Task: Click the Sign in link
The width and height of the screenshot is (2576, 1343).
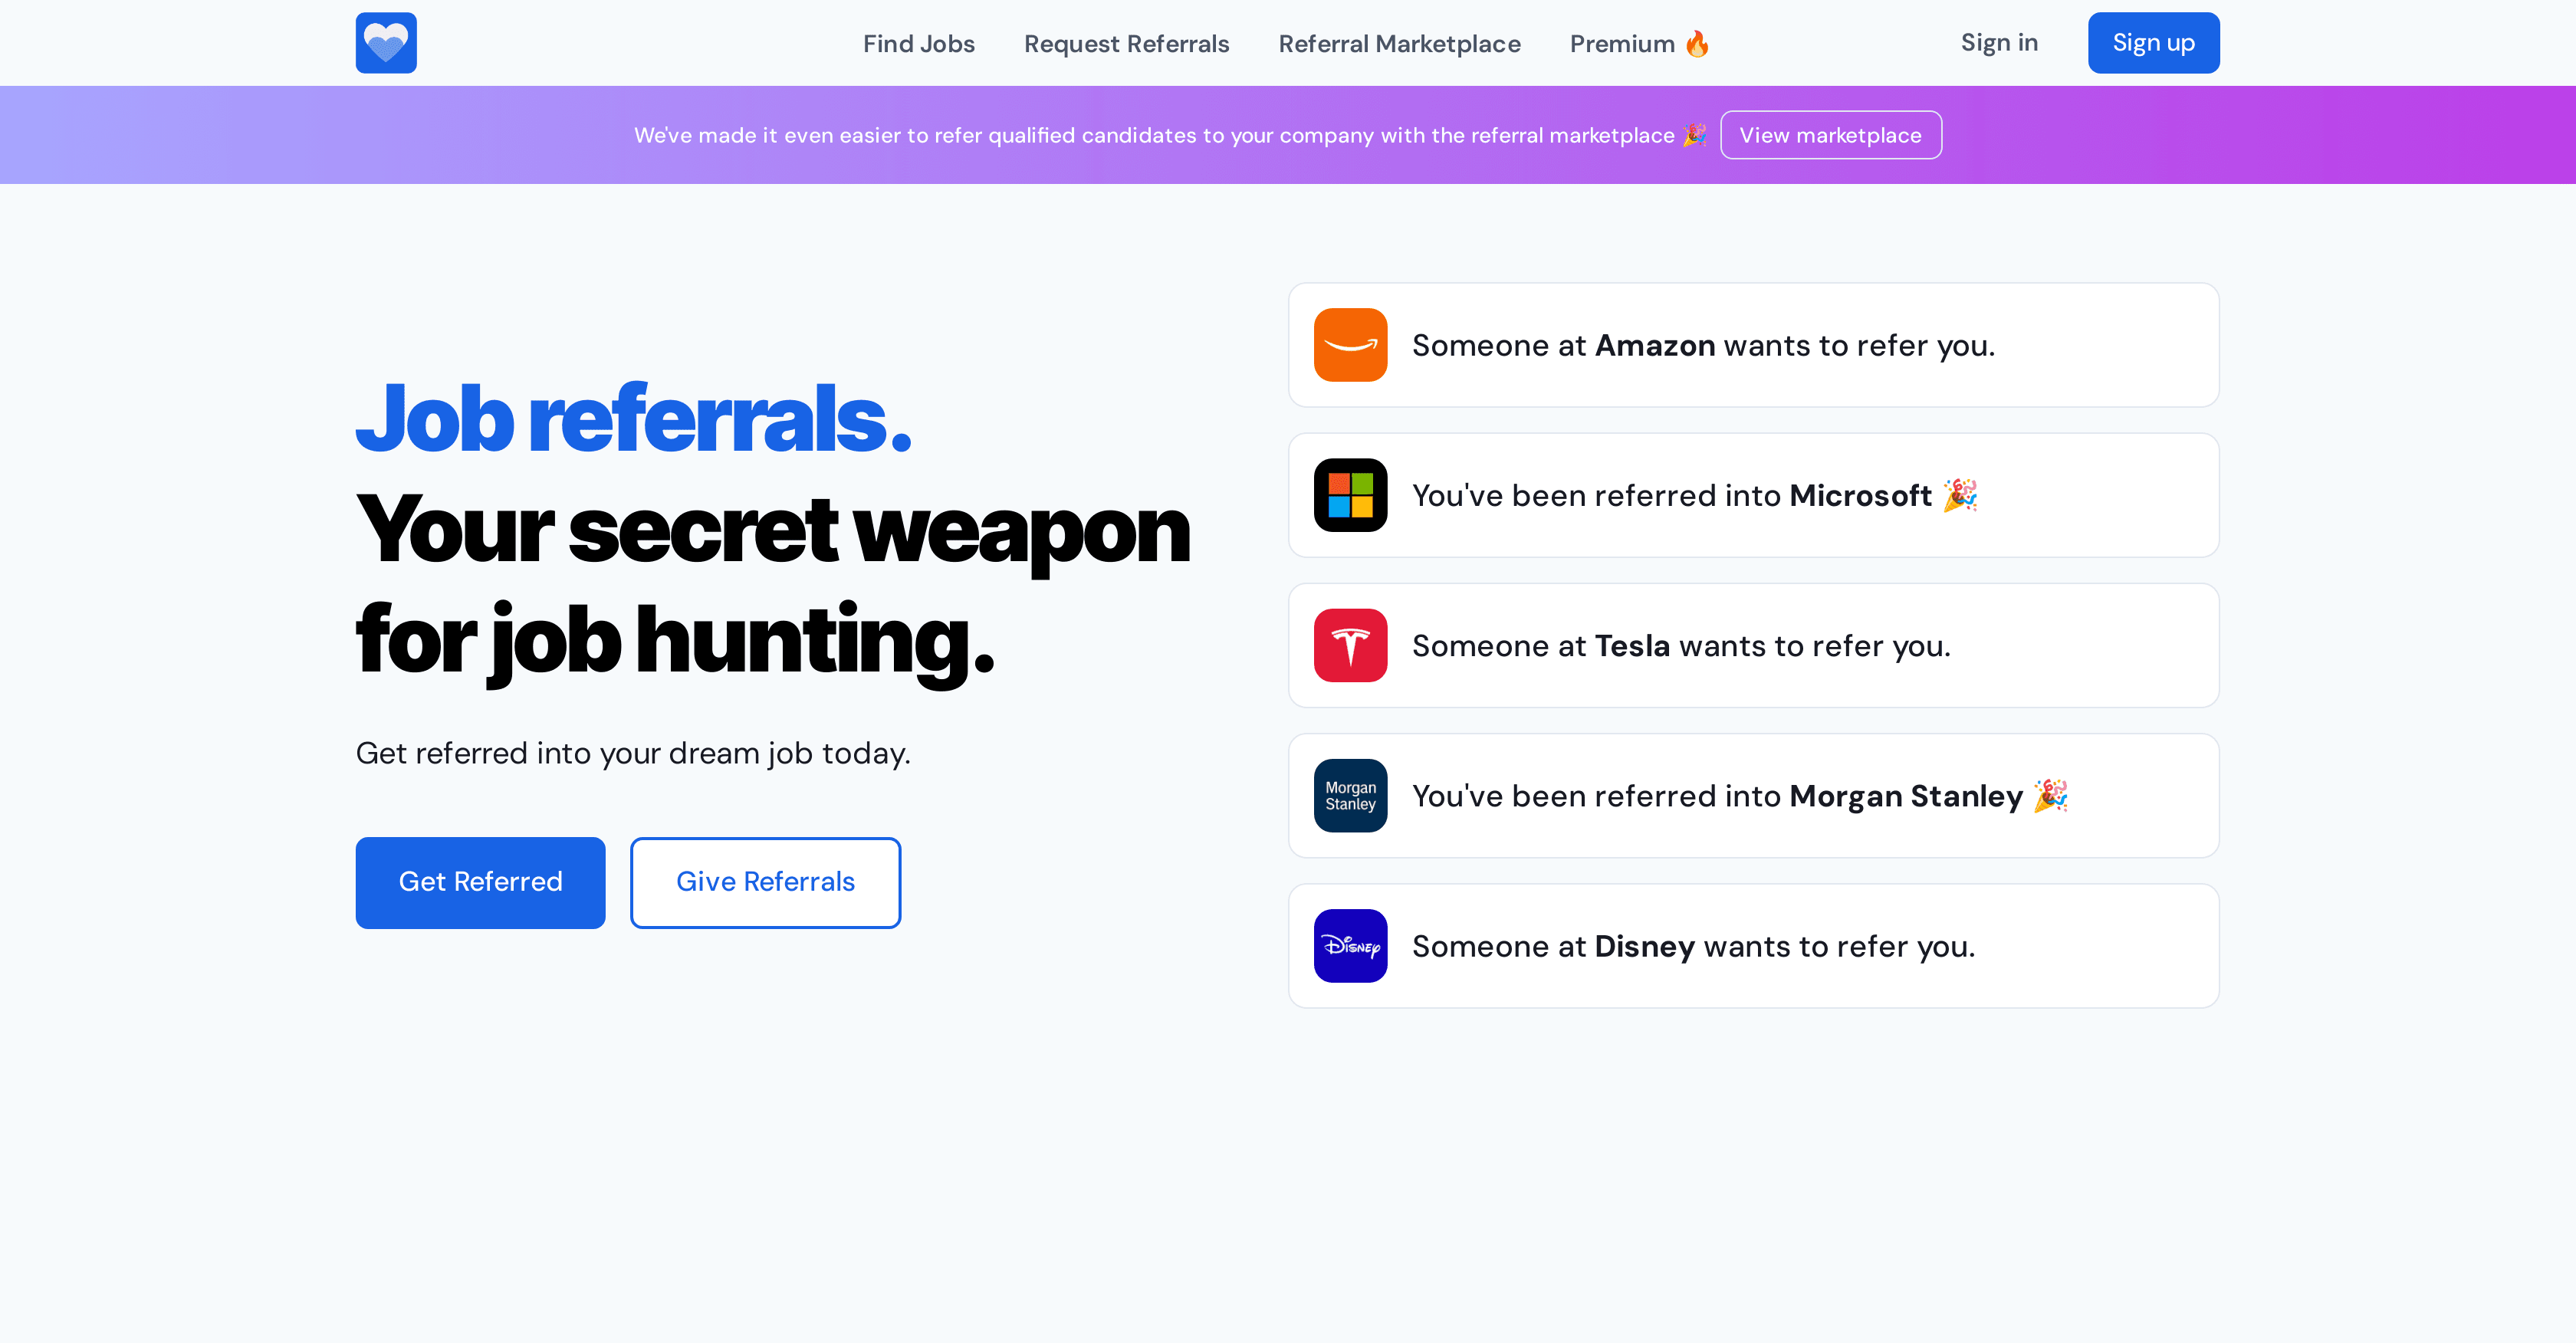Action: (x=1999, y=42)
